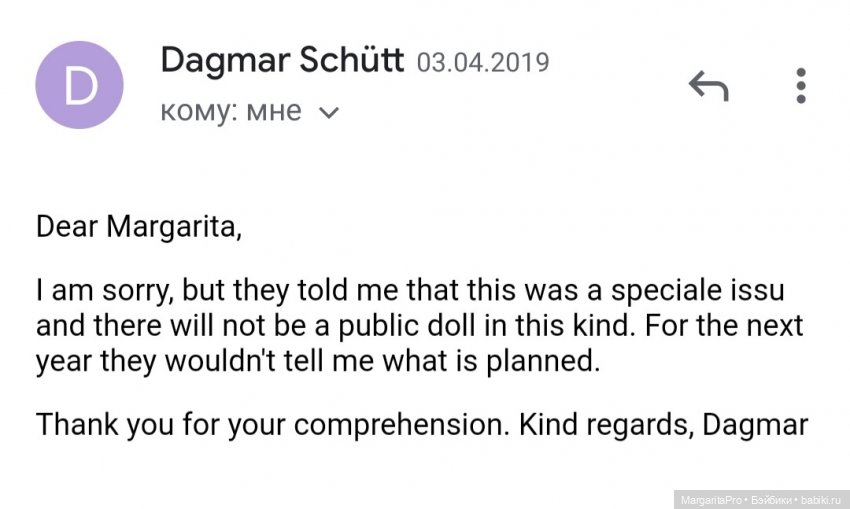The height and width of the screenshot is (509, 850).
Task: Click the purple D sender avatar
Action: [79, 85]
